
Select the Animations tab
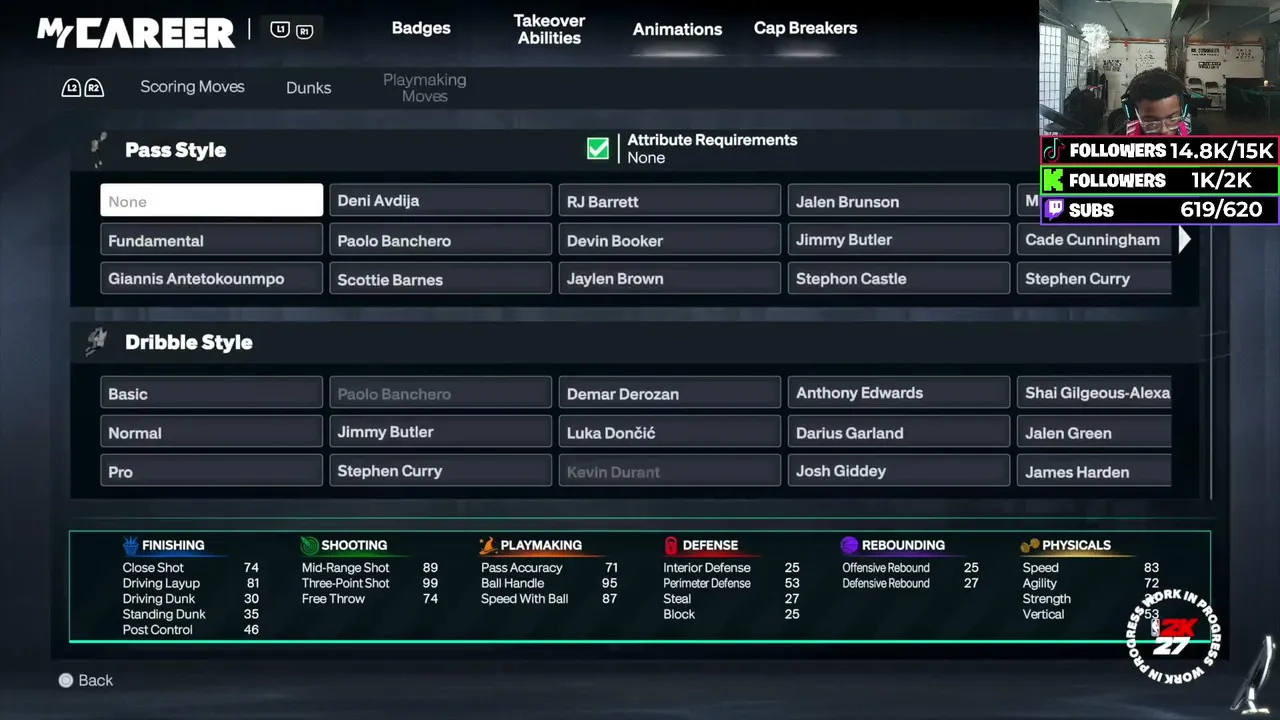(677, 29)
